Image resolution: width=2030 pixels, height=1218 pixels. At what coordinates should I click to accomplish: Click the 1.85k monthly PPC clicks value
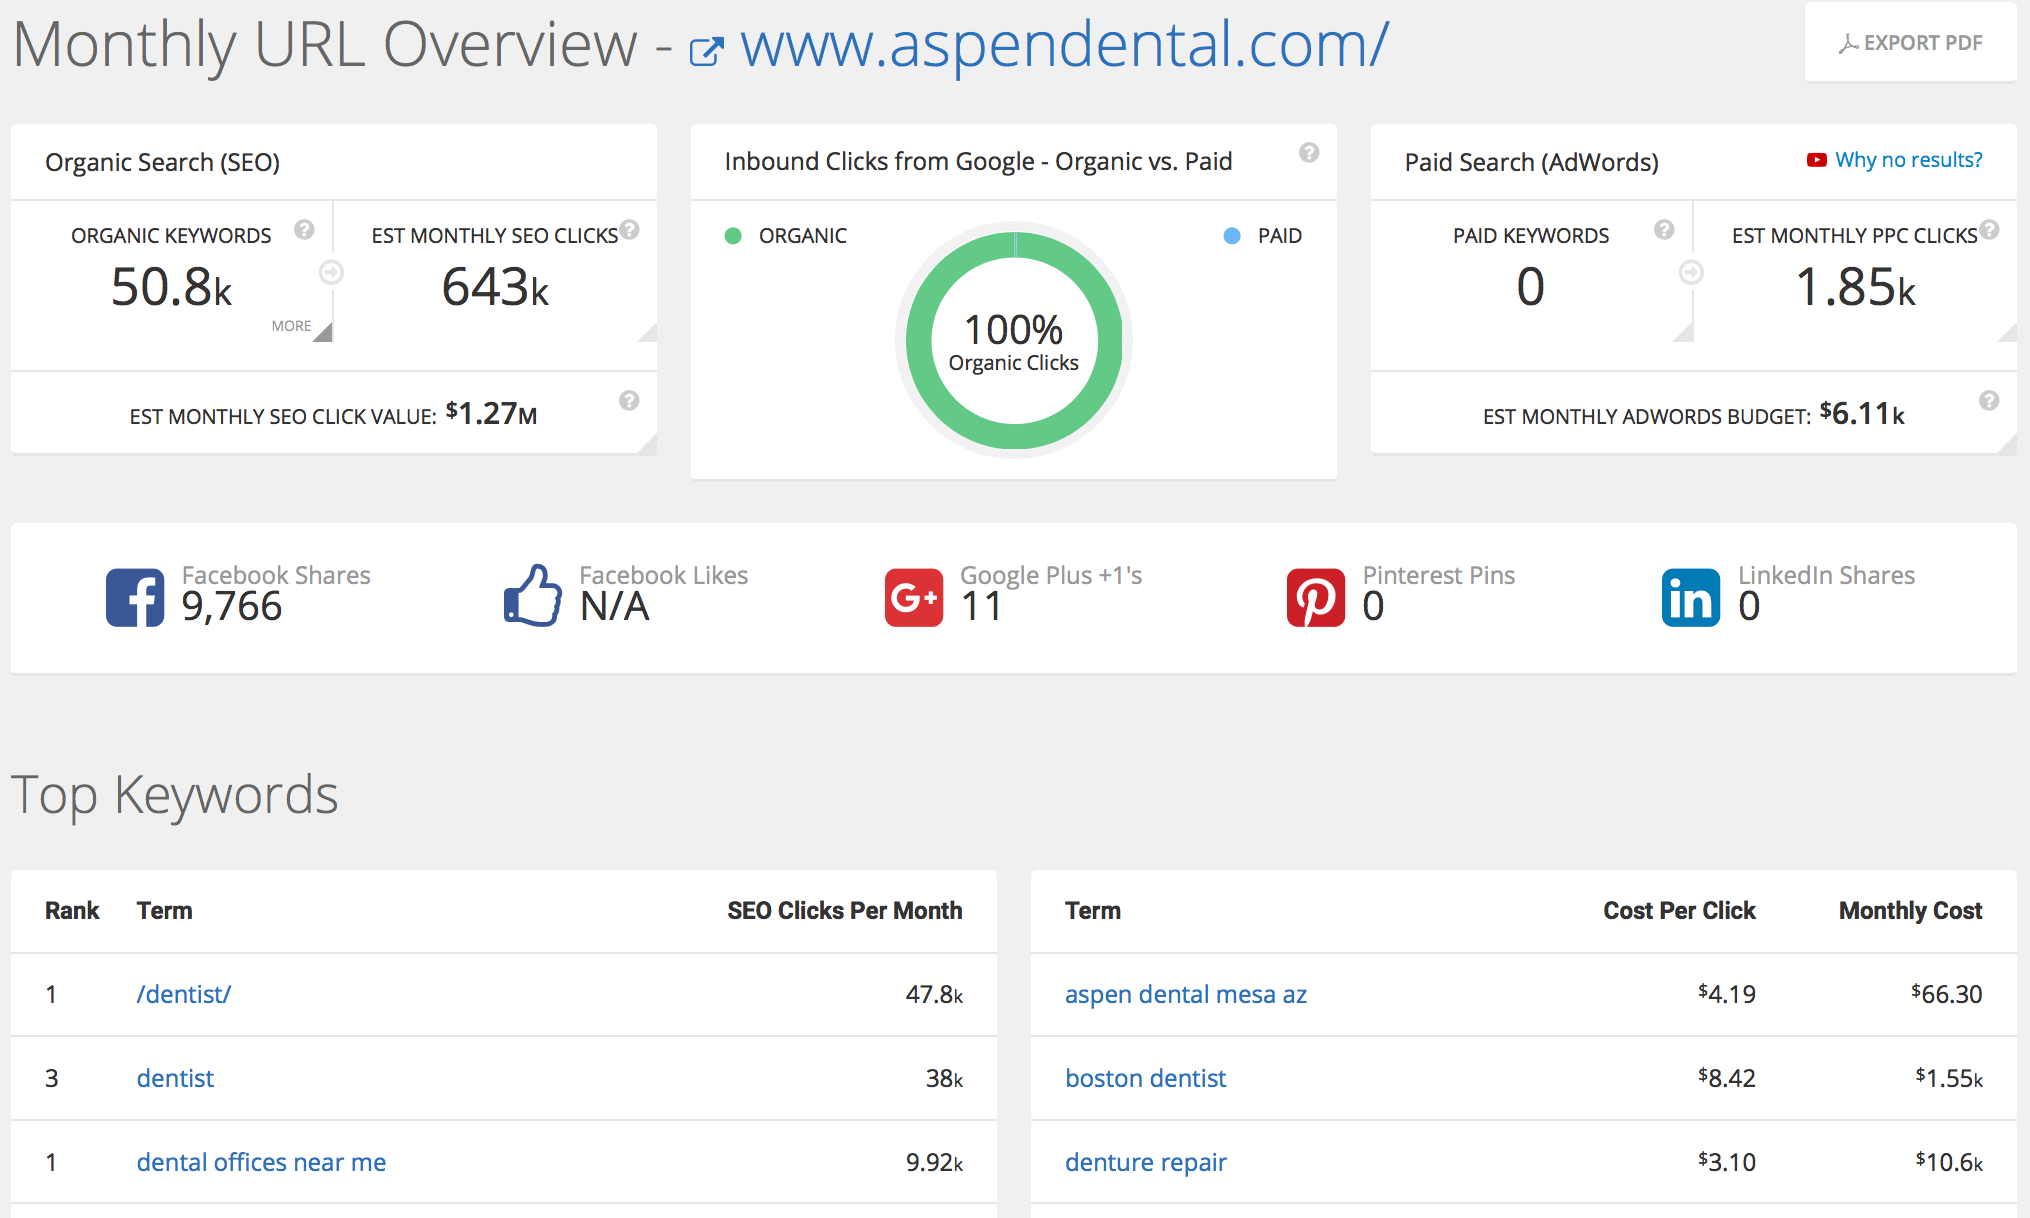coord(1856,287)
